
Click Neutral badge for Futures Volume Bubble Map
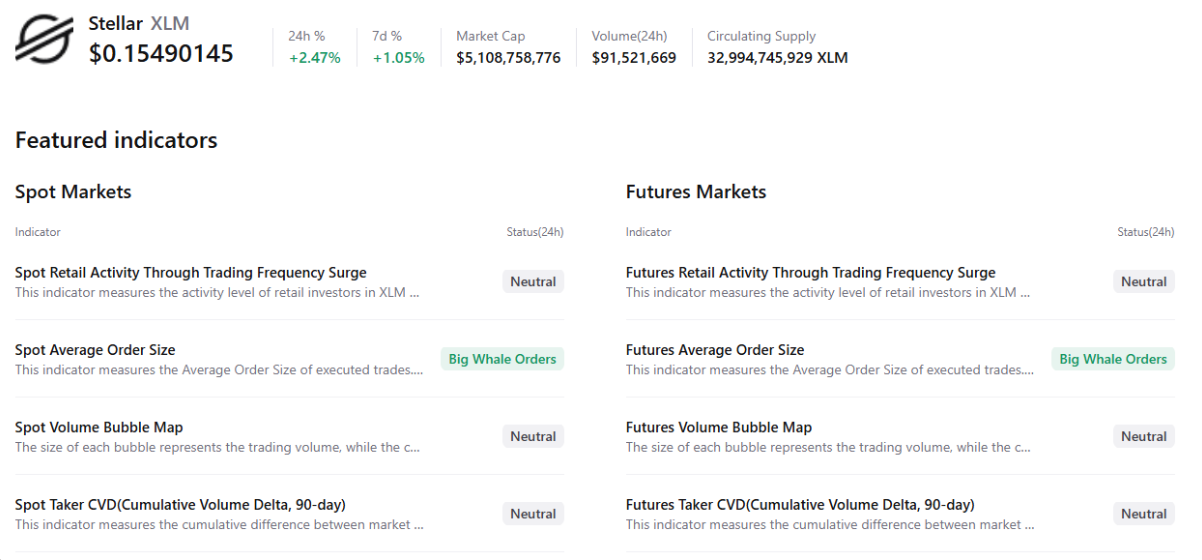1144,436
